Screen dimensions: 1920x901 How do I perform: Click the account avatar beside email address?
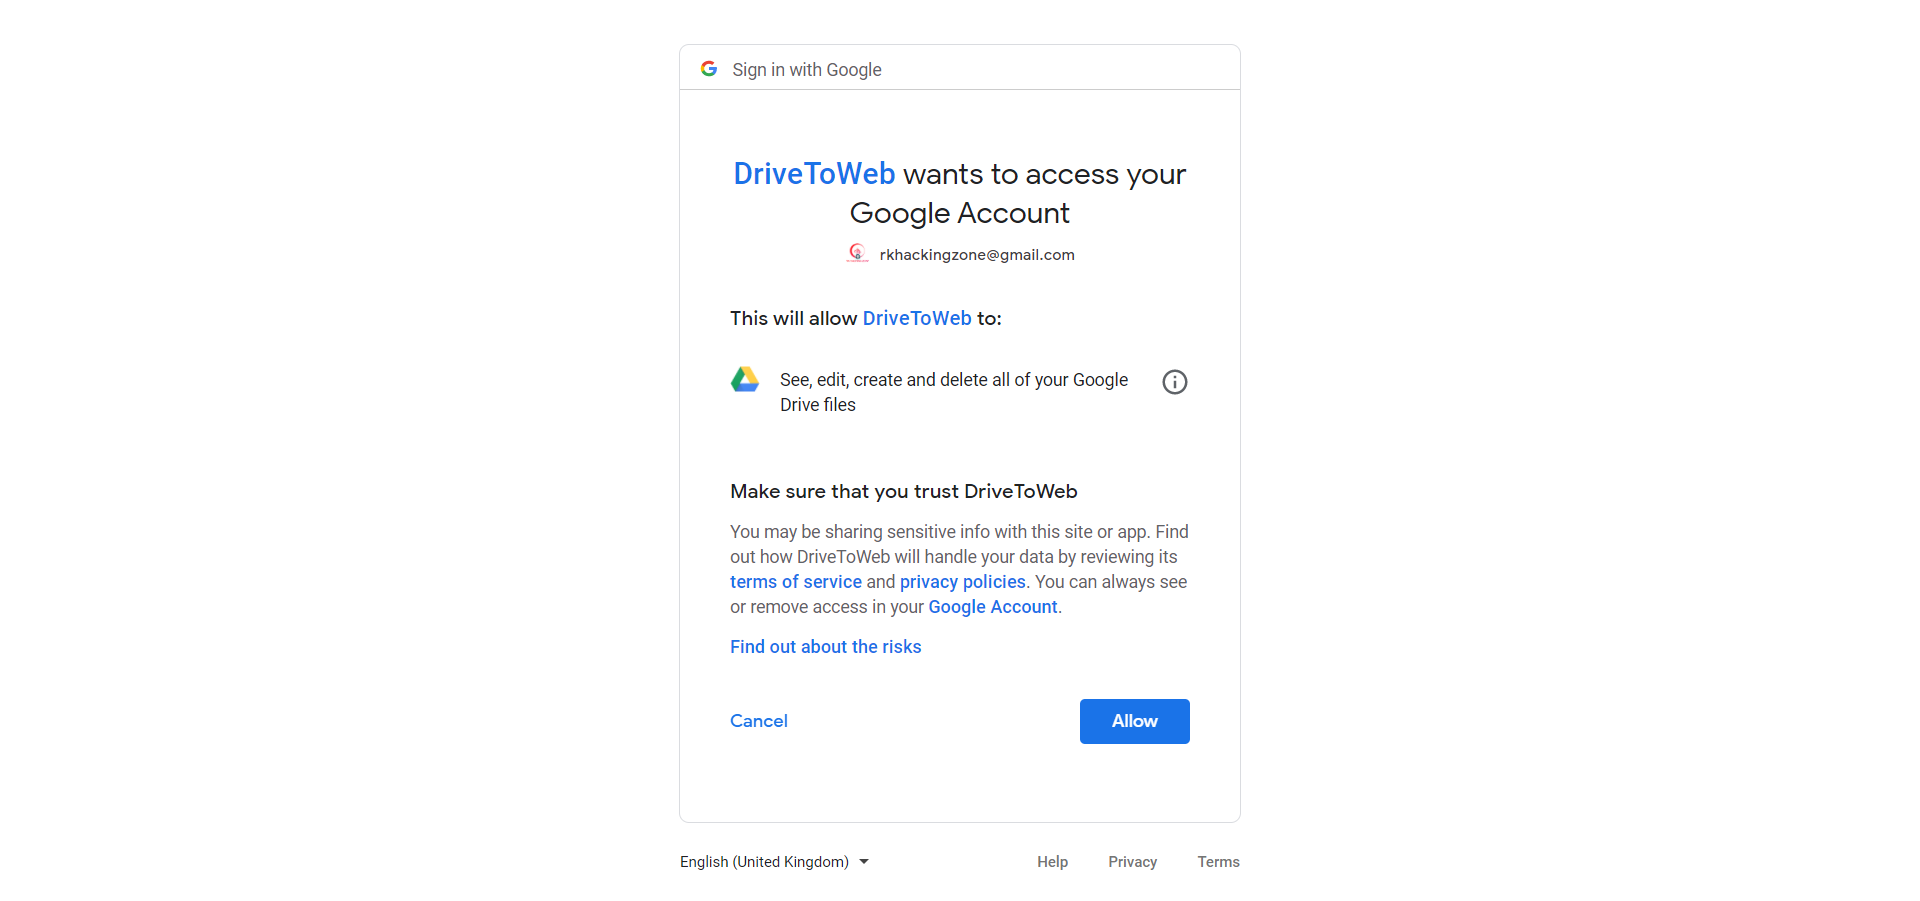(857, 254)
